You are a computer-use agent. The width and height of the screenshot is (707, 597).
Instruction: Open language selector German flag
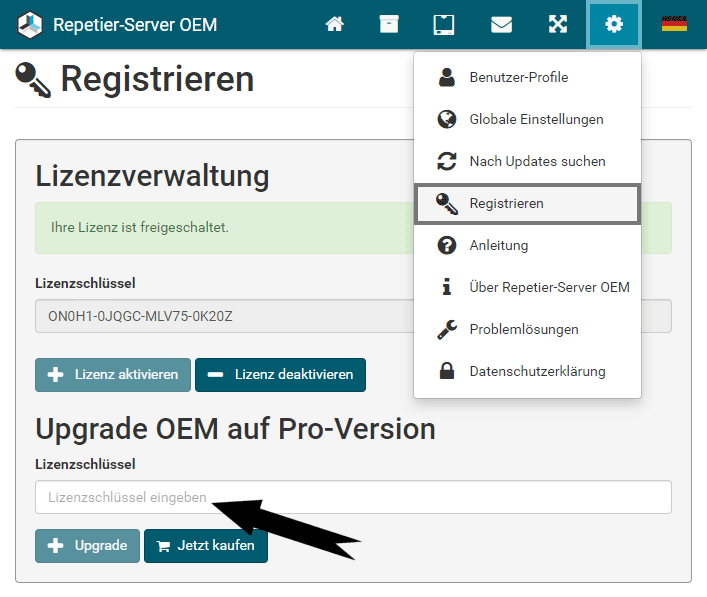click(674, 24)
